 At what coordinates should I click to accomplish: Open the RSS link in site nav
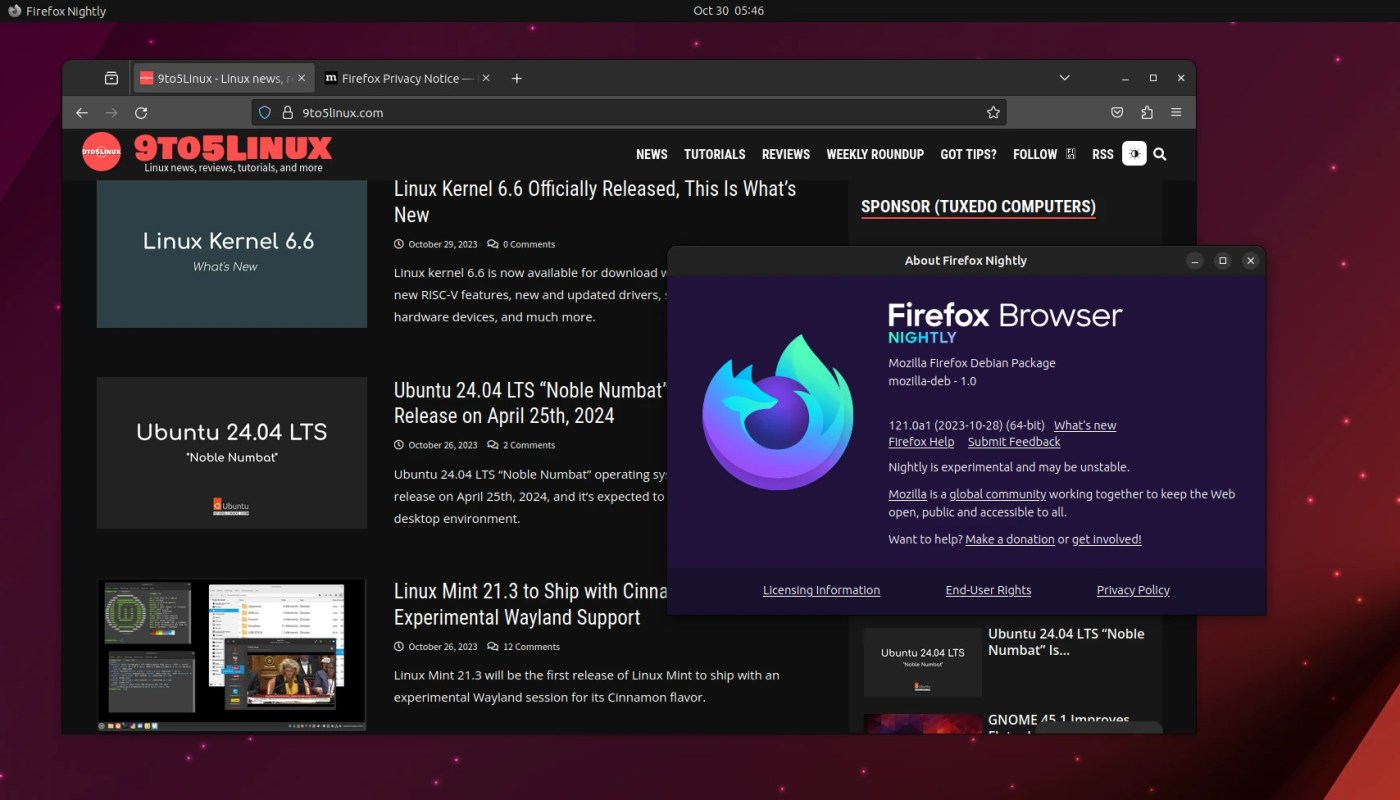coord(1102,154)
